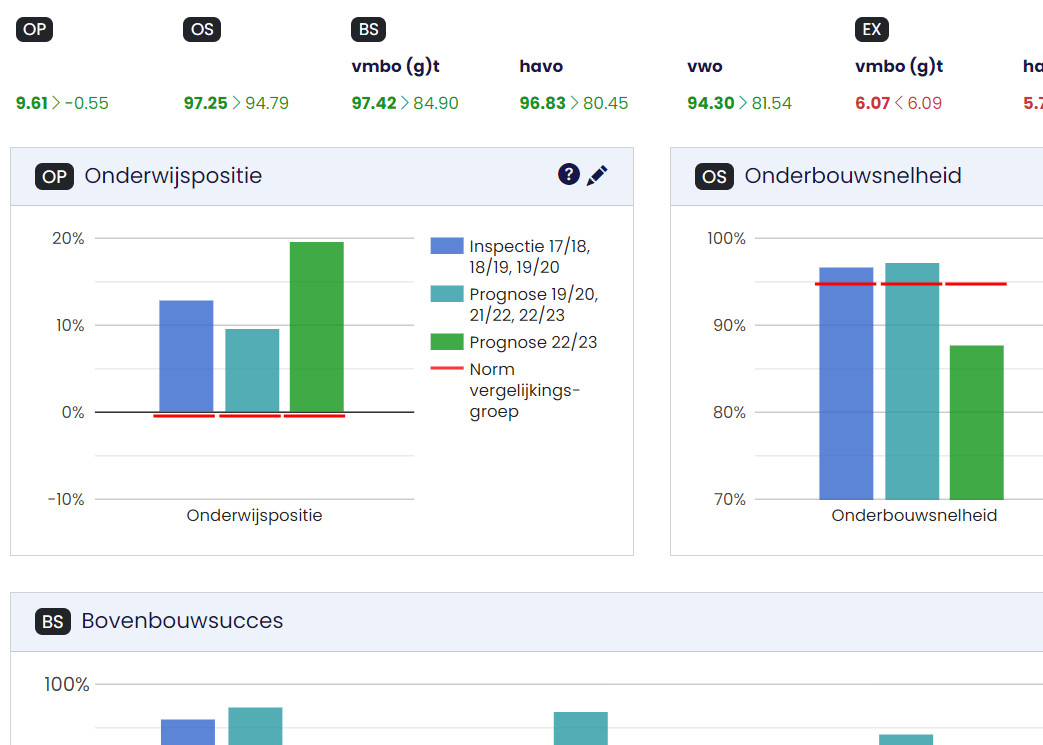Click the vwo label in the BS summary
The height and width of the screenshot is (745, 1043).
tap(704, 67)
